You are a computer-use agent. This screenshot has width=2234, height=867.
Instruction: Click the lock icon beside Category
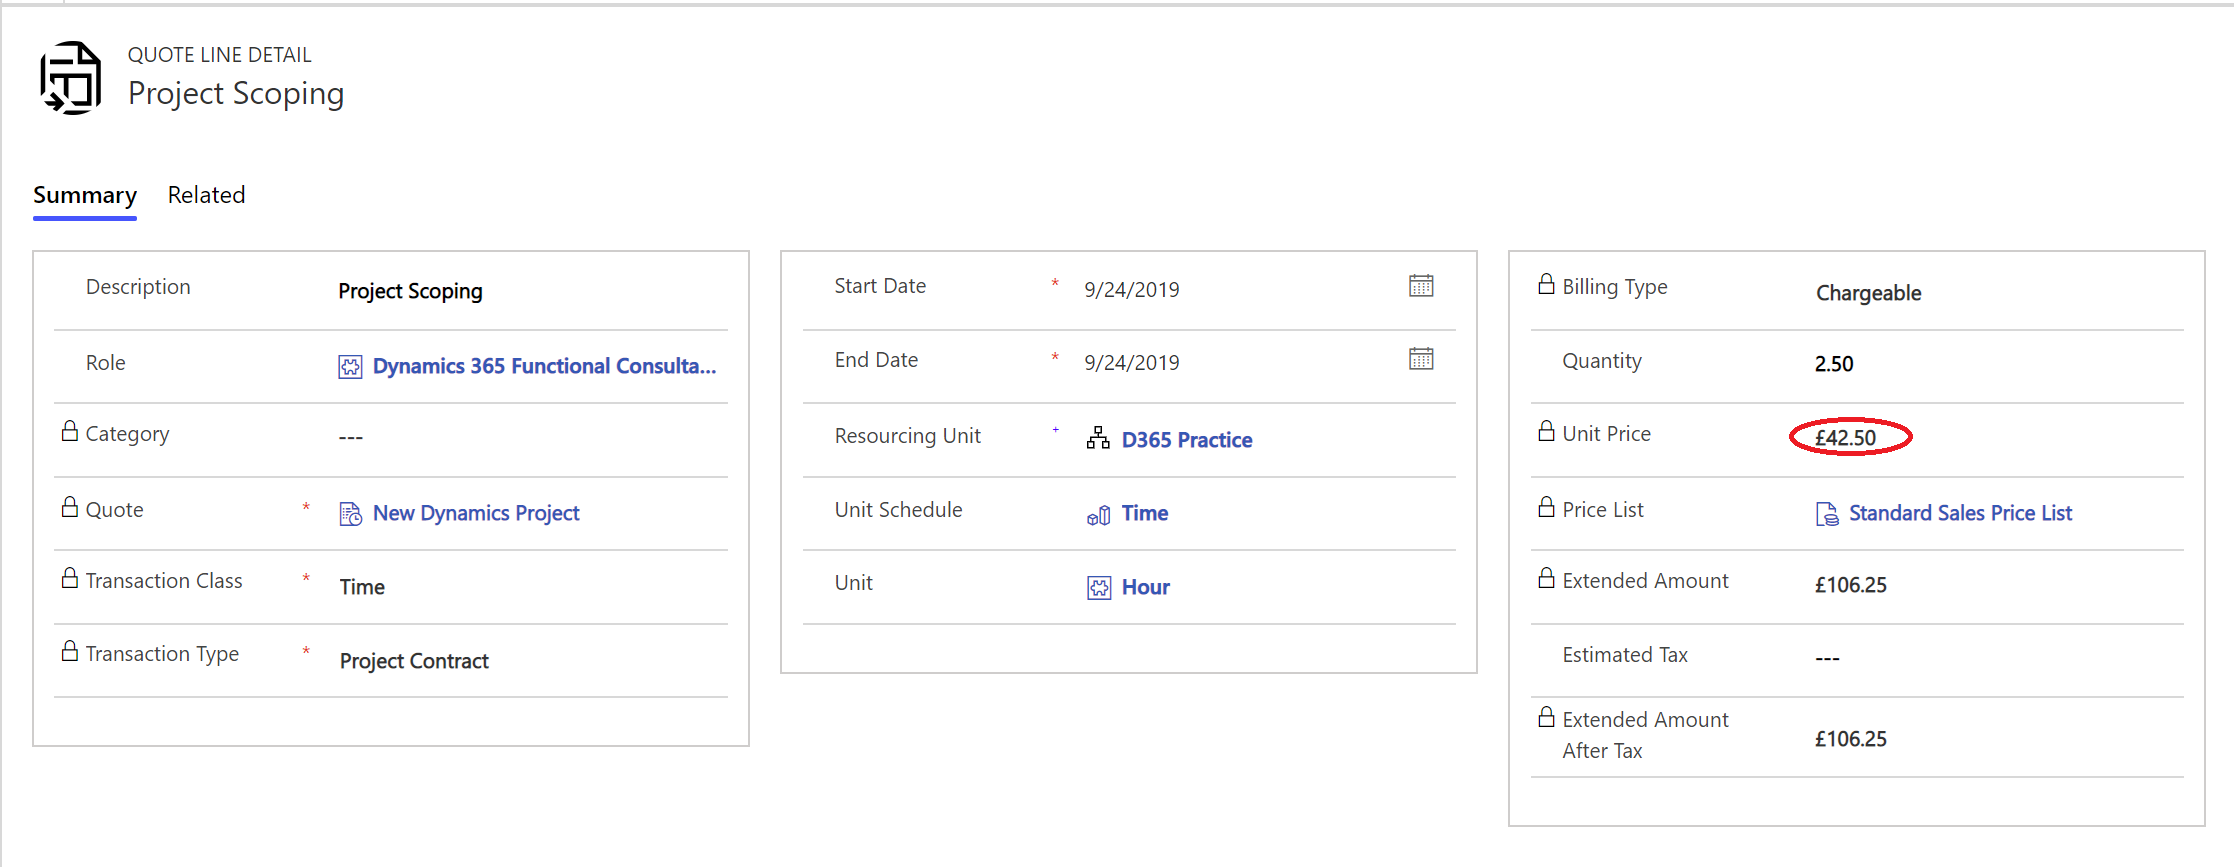coord(70,431)
